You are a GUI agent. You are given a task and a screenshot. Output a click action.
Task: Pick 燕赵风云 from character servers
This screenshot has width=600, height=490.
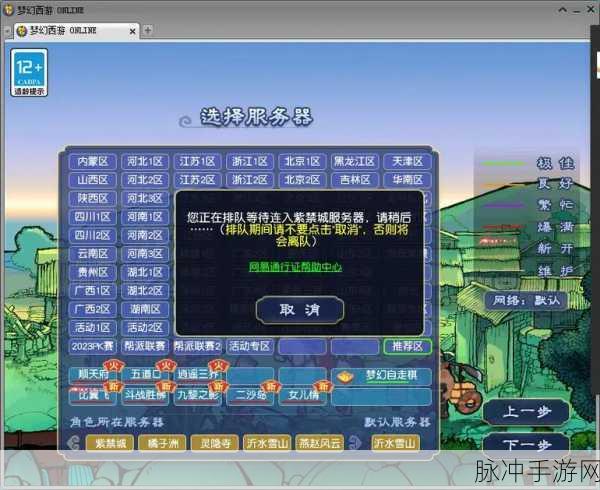[320, 443]
